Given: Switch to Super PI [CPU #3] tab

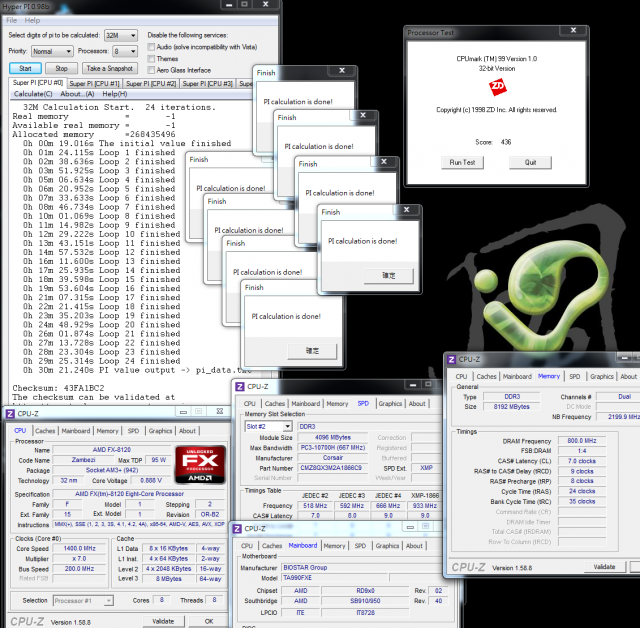Looking at the screenshot, I should tap(207, 84).
